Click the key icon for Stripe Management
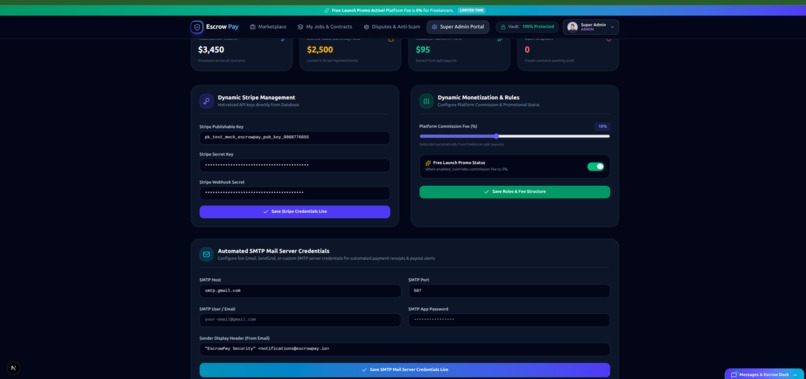 tap(207, 101)
